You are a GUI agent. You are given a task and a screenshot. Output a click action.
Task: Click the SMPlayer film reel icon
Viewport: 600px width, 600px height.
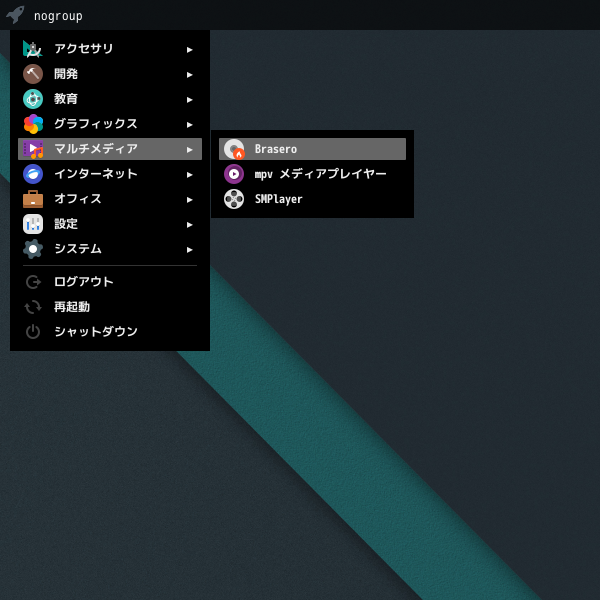[x=234, y=199]
